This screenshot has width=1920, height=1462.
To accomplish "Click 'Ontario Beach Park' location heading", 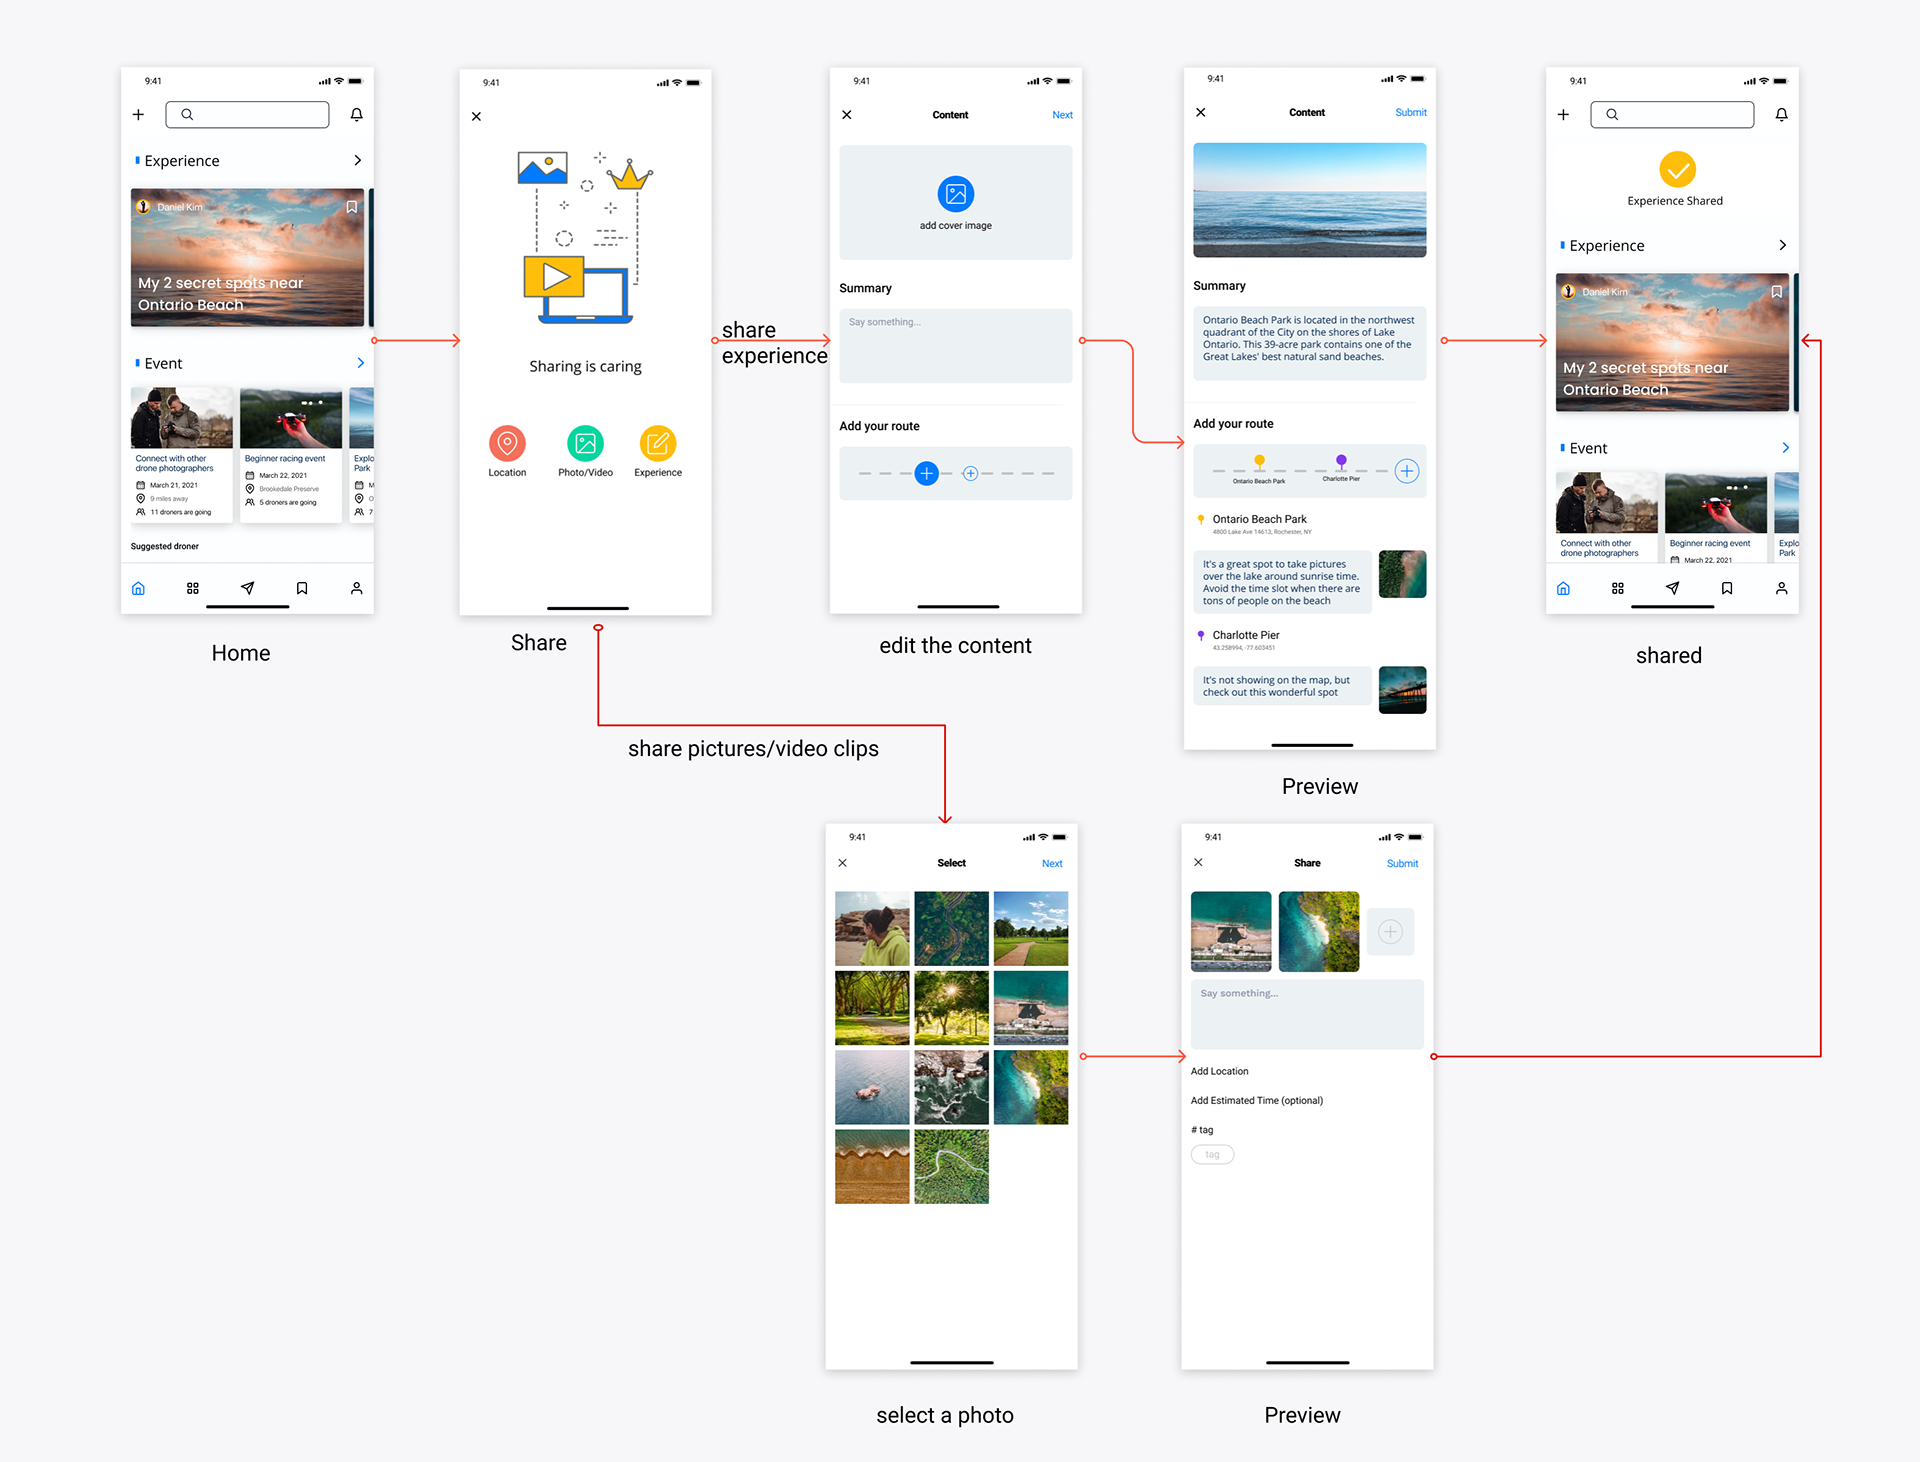I will tap(1260, 519).
